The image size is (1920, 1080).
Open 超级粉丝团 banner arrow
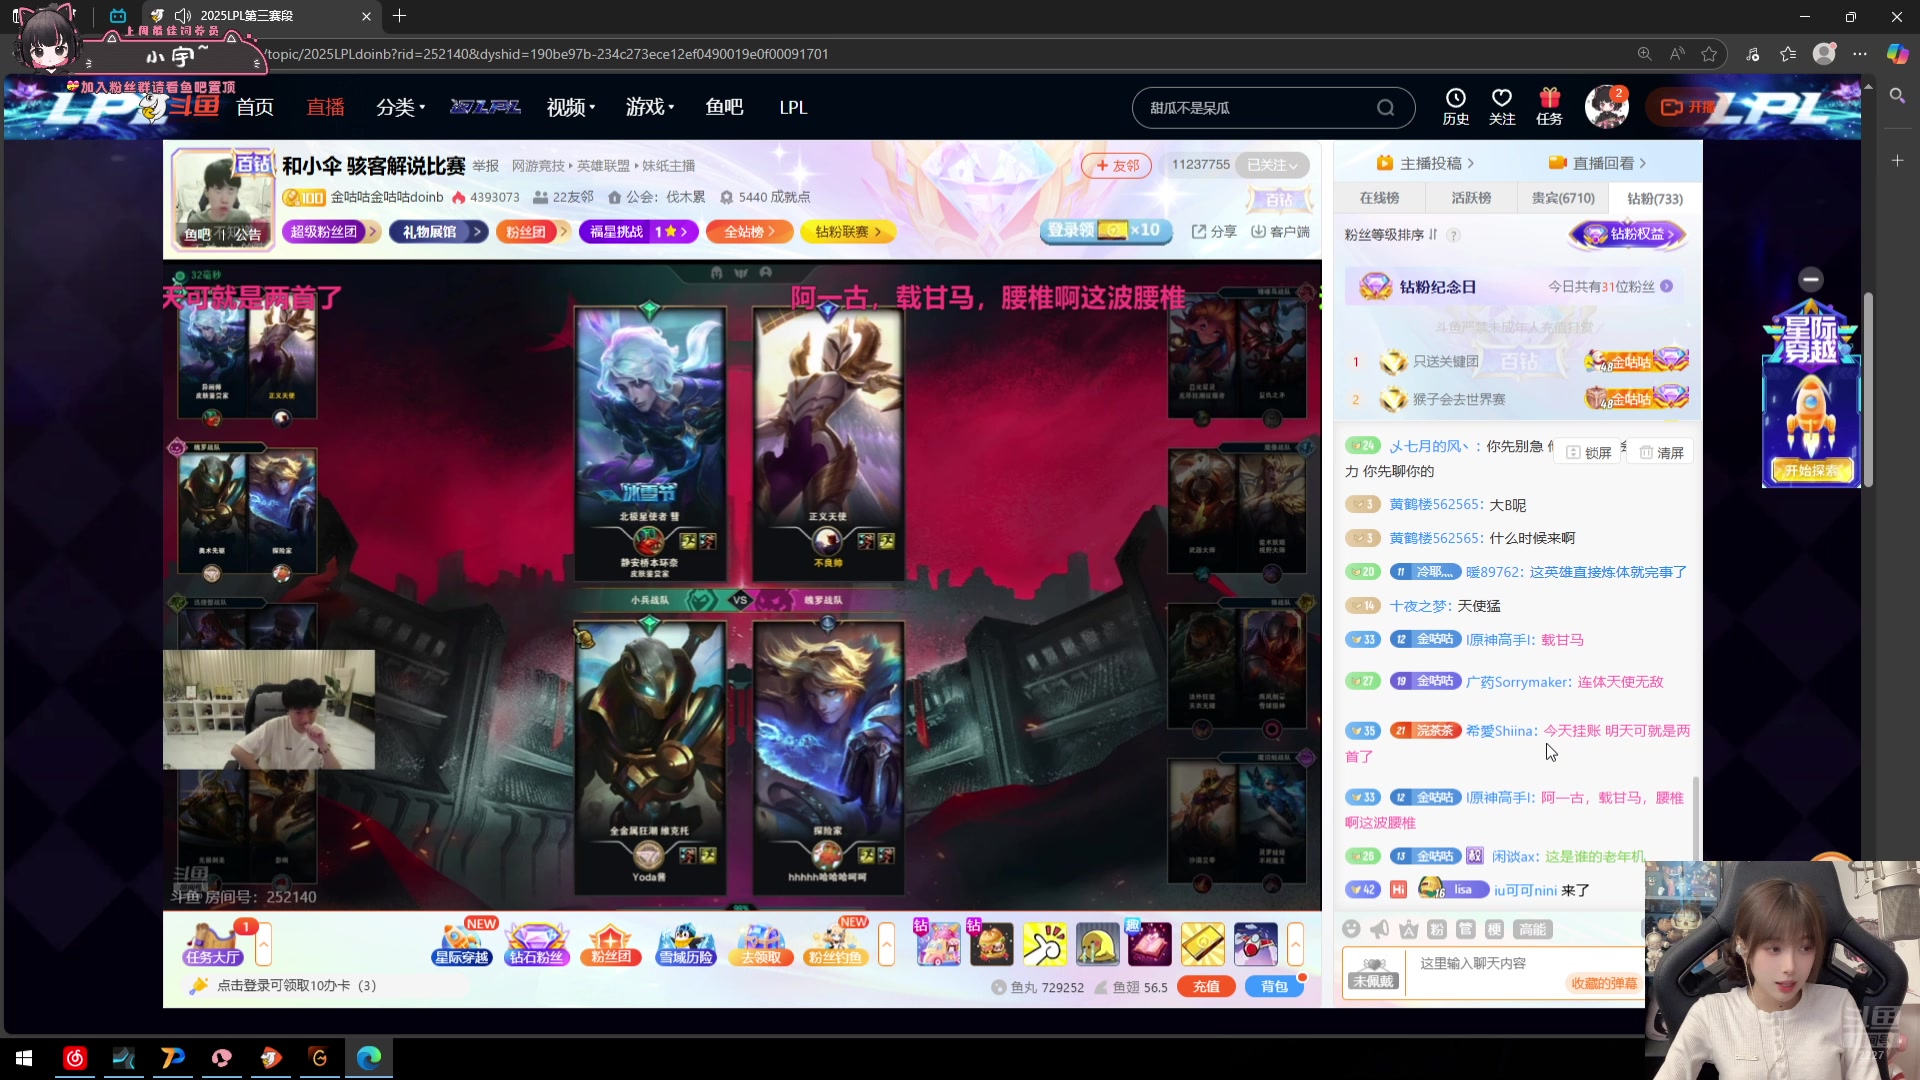click(x=372, y=232)
